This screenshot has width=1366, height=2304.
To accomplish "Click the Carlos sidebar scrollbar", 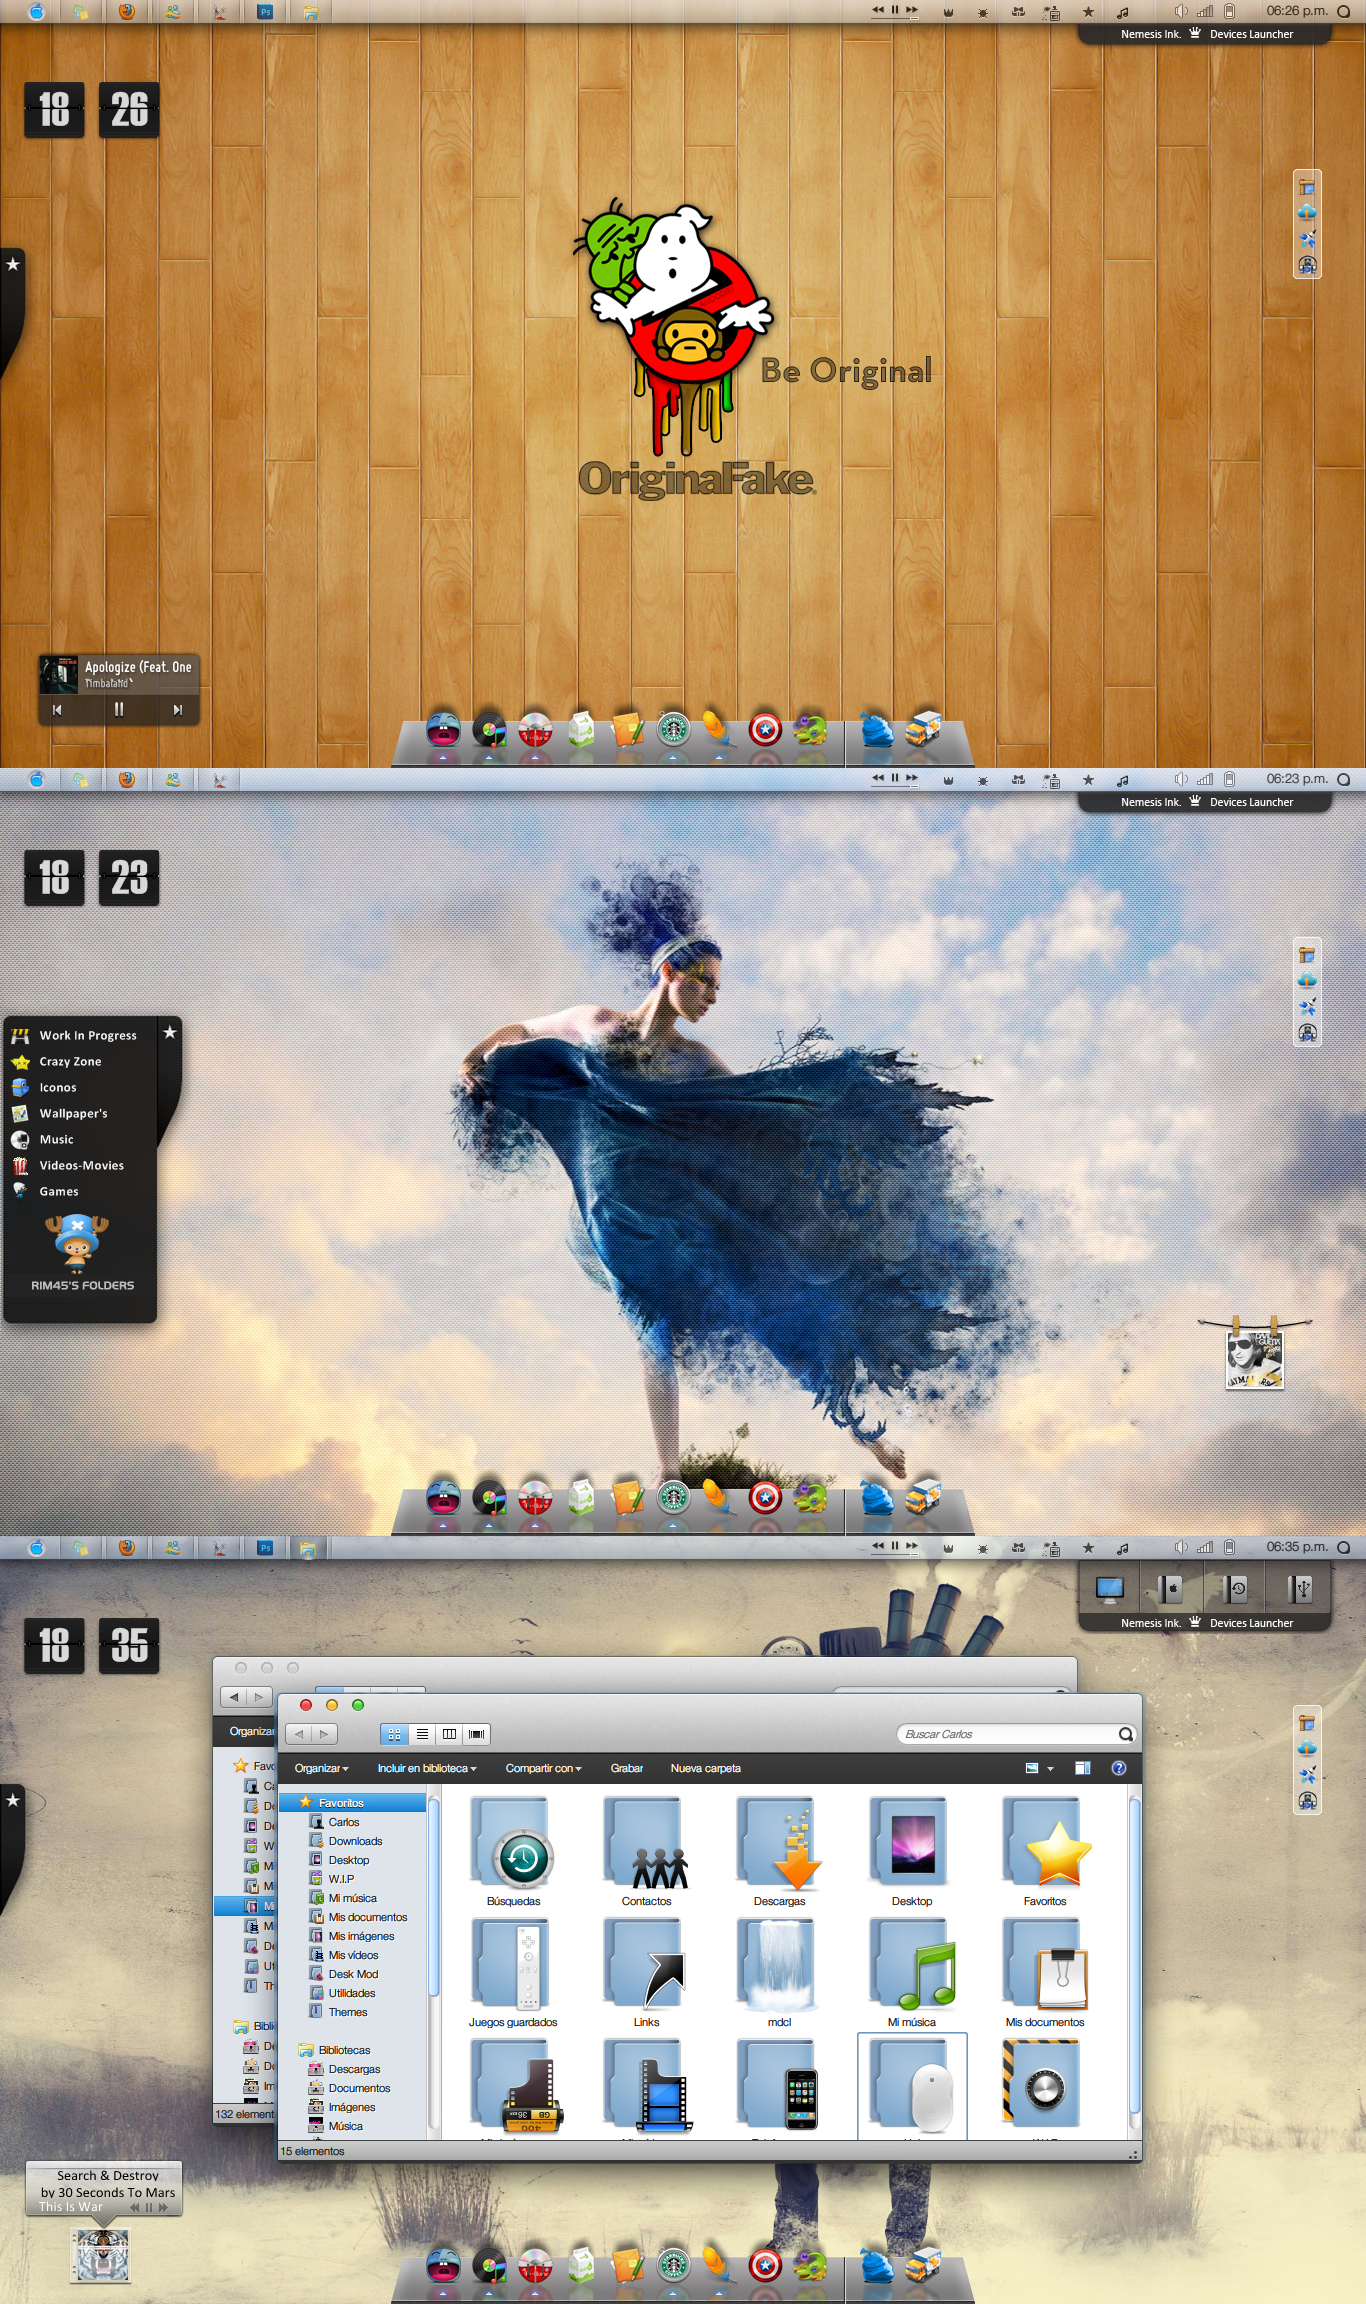I will coord(433,1895).
